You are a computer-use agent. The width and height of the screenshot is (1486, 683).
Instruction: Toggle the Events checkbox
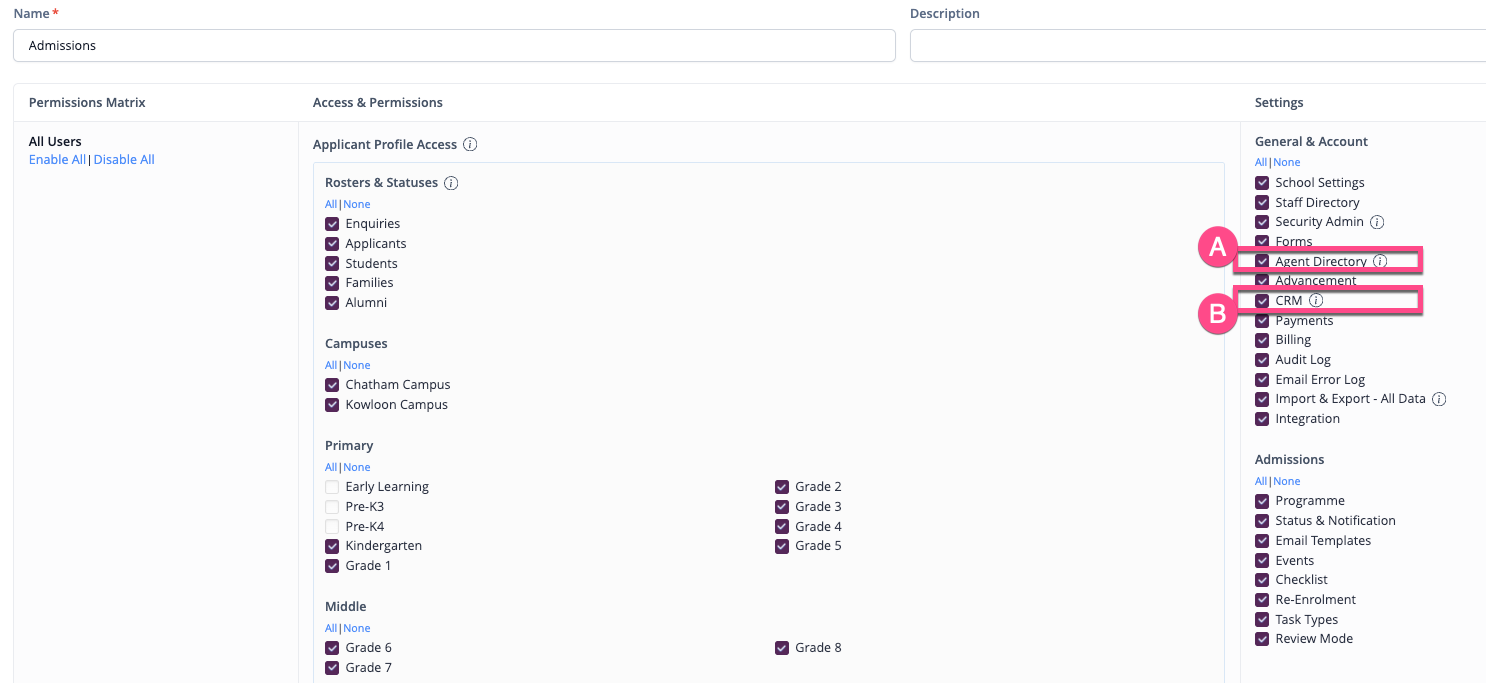[x=1262, y=561]
